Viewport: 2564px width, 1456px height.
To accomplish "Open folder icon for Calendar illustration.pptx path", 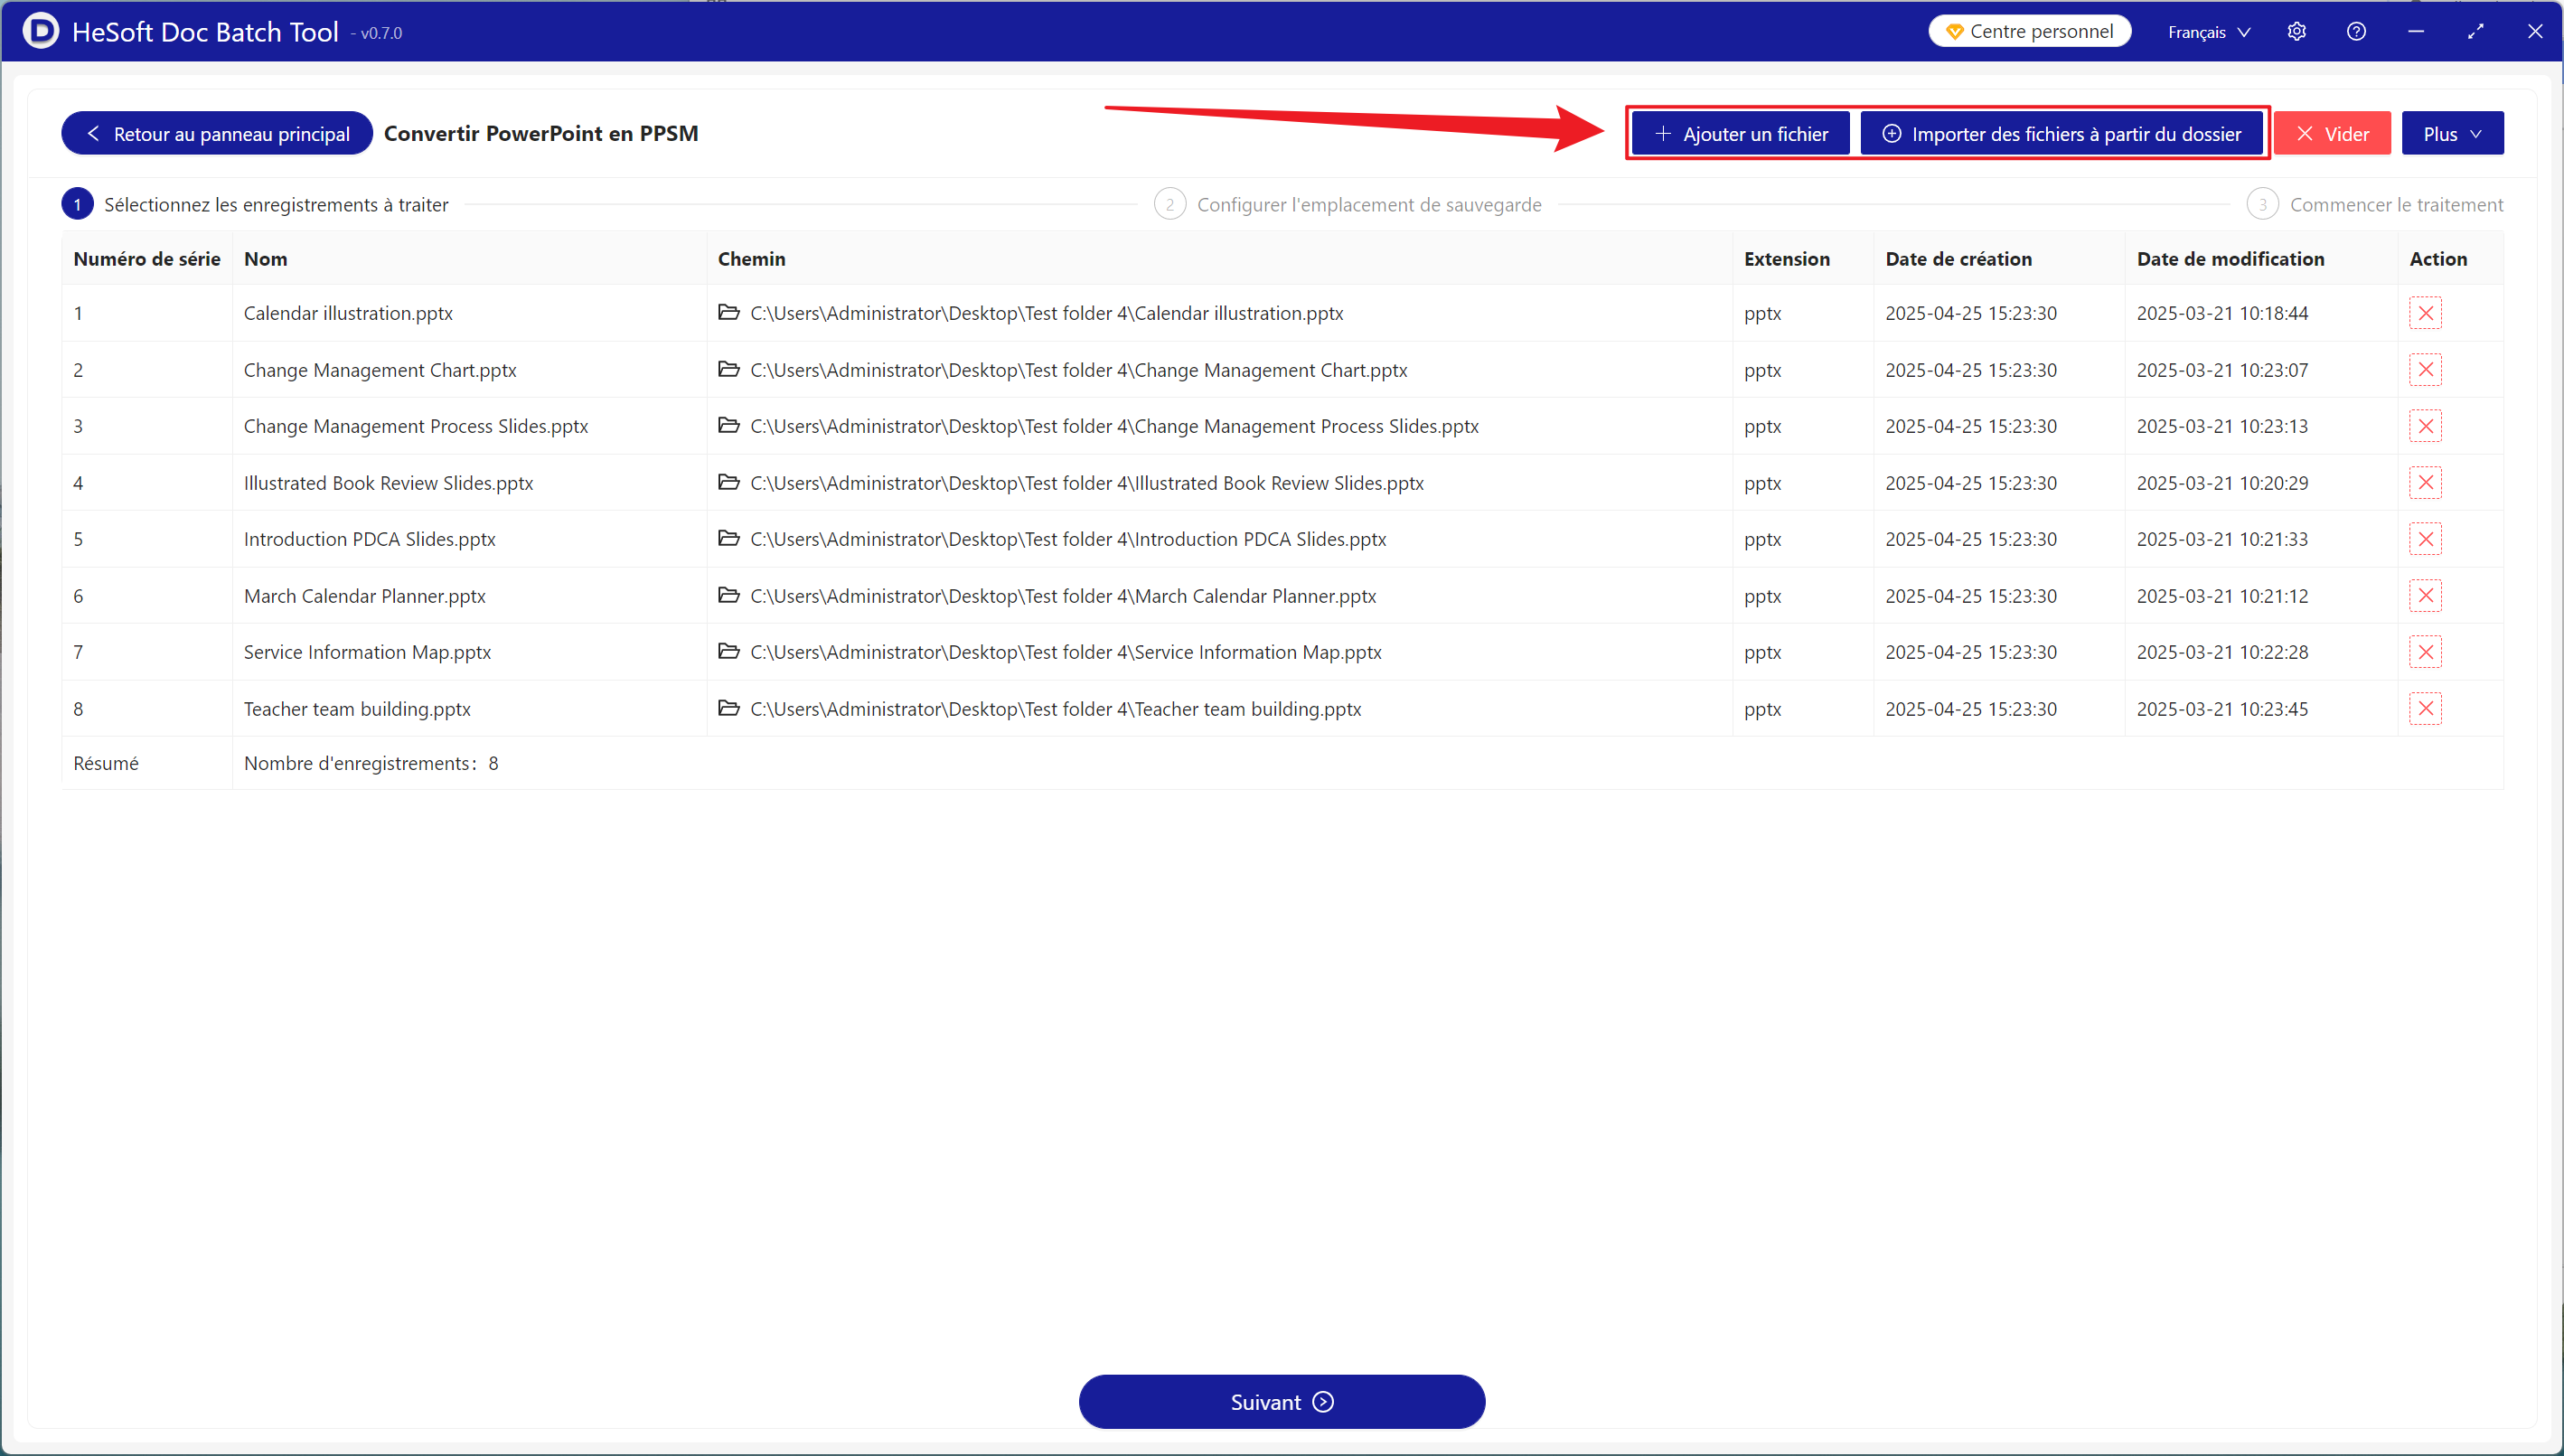I will click(x=729, y=312).
